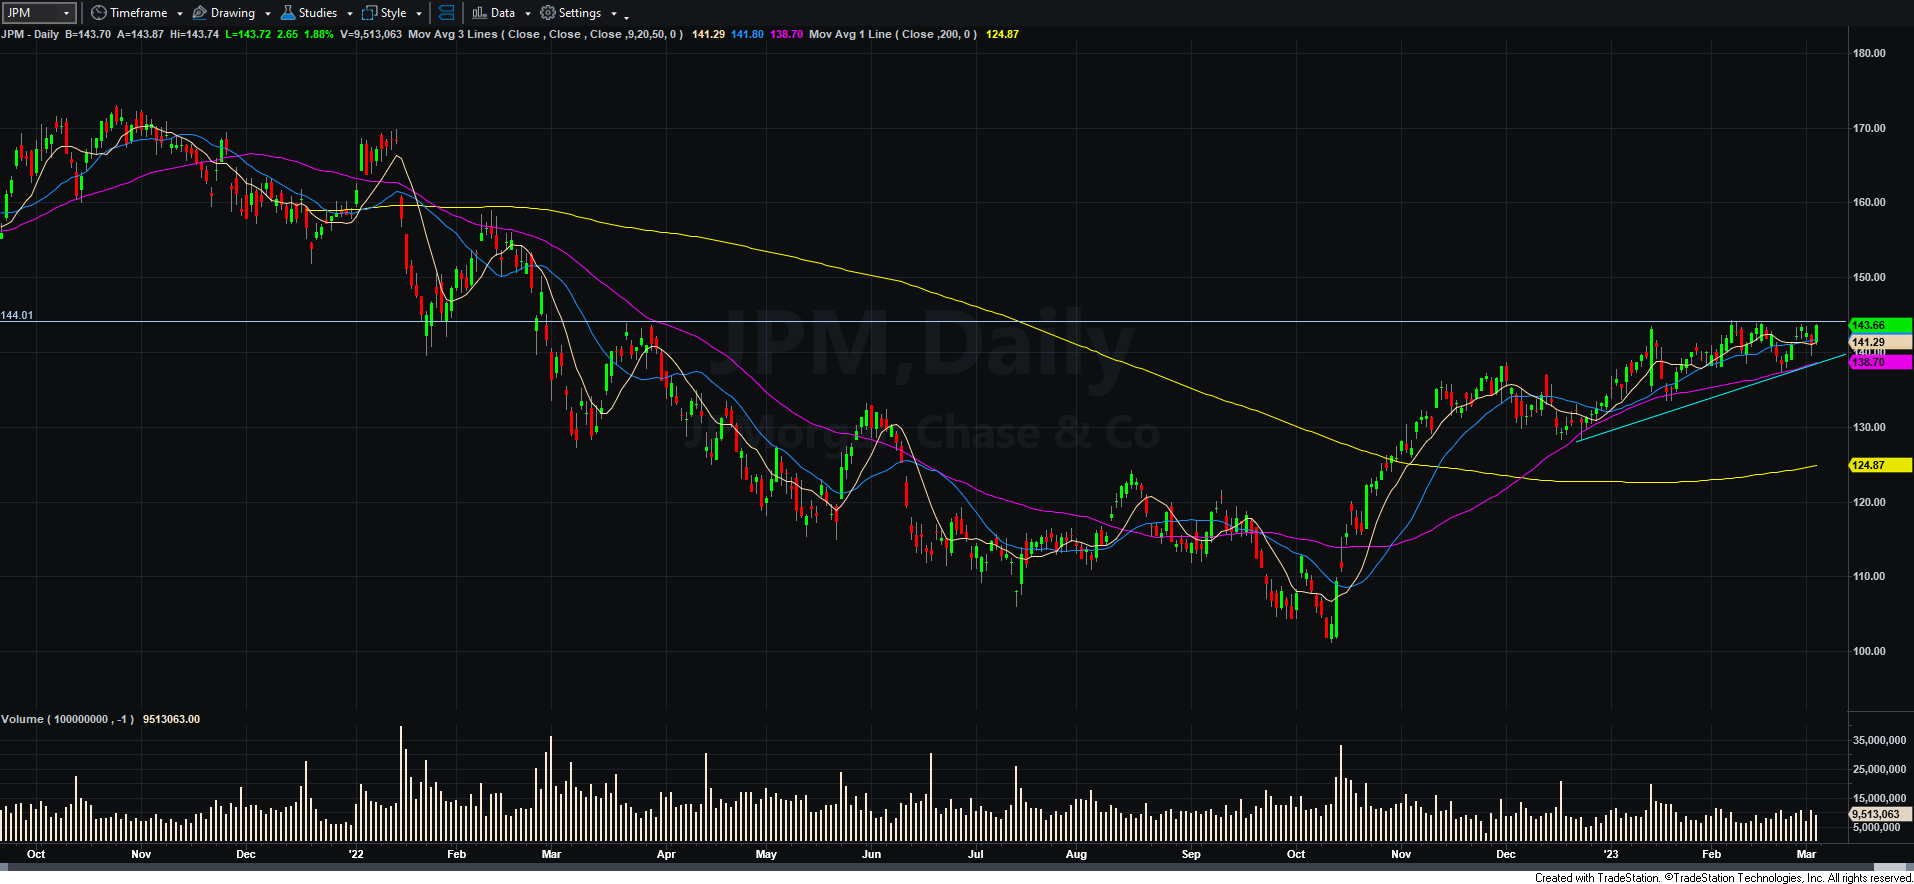Click the blue "141.80" status value
Image resolution: width=1914 pixels, height=884 pixels.
click(747, 34)
